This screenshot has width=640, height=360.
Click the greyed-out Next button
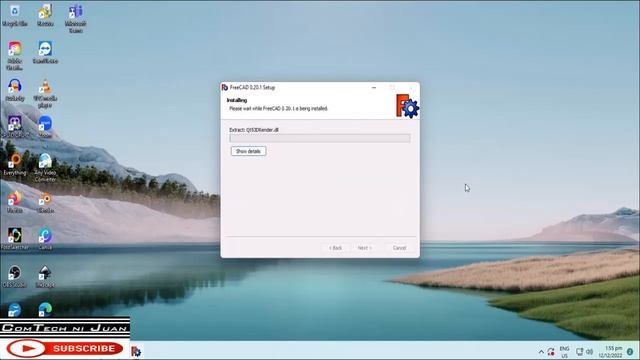click(x=364, y=248)
